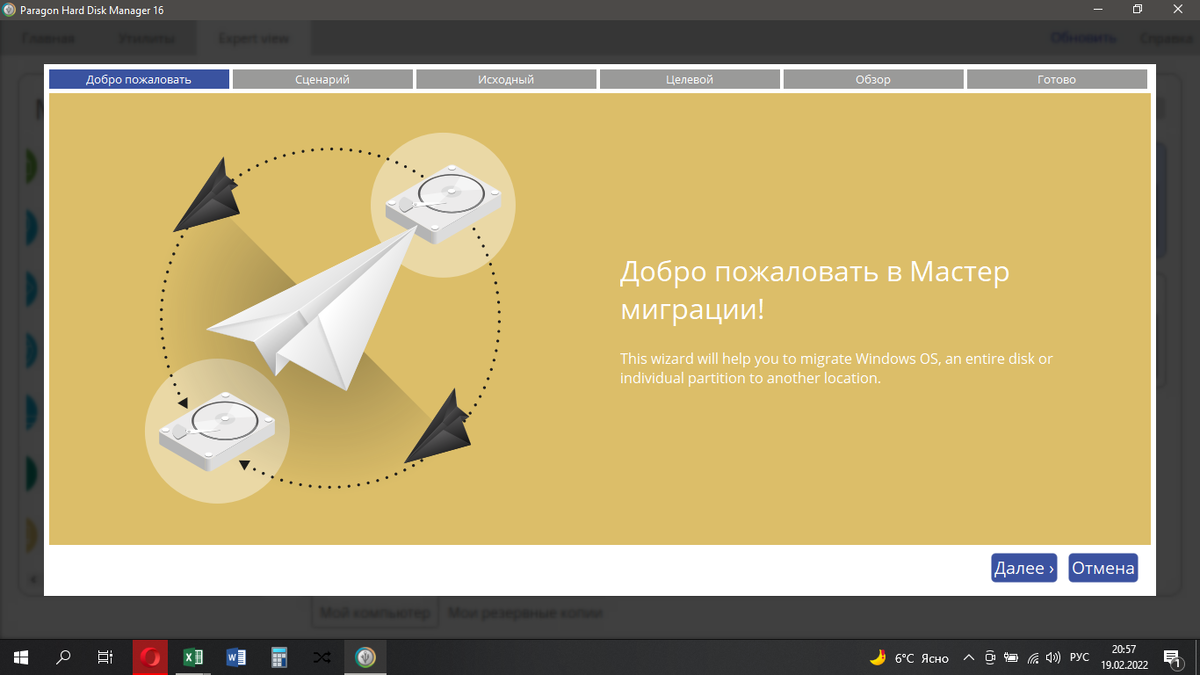Click the Wi-Fi network icon in the tray
Screen dimensions: 1200x675
click(x=1031, y=657)
